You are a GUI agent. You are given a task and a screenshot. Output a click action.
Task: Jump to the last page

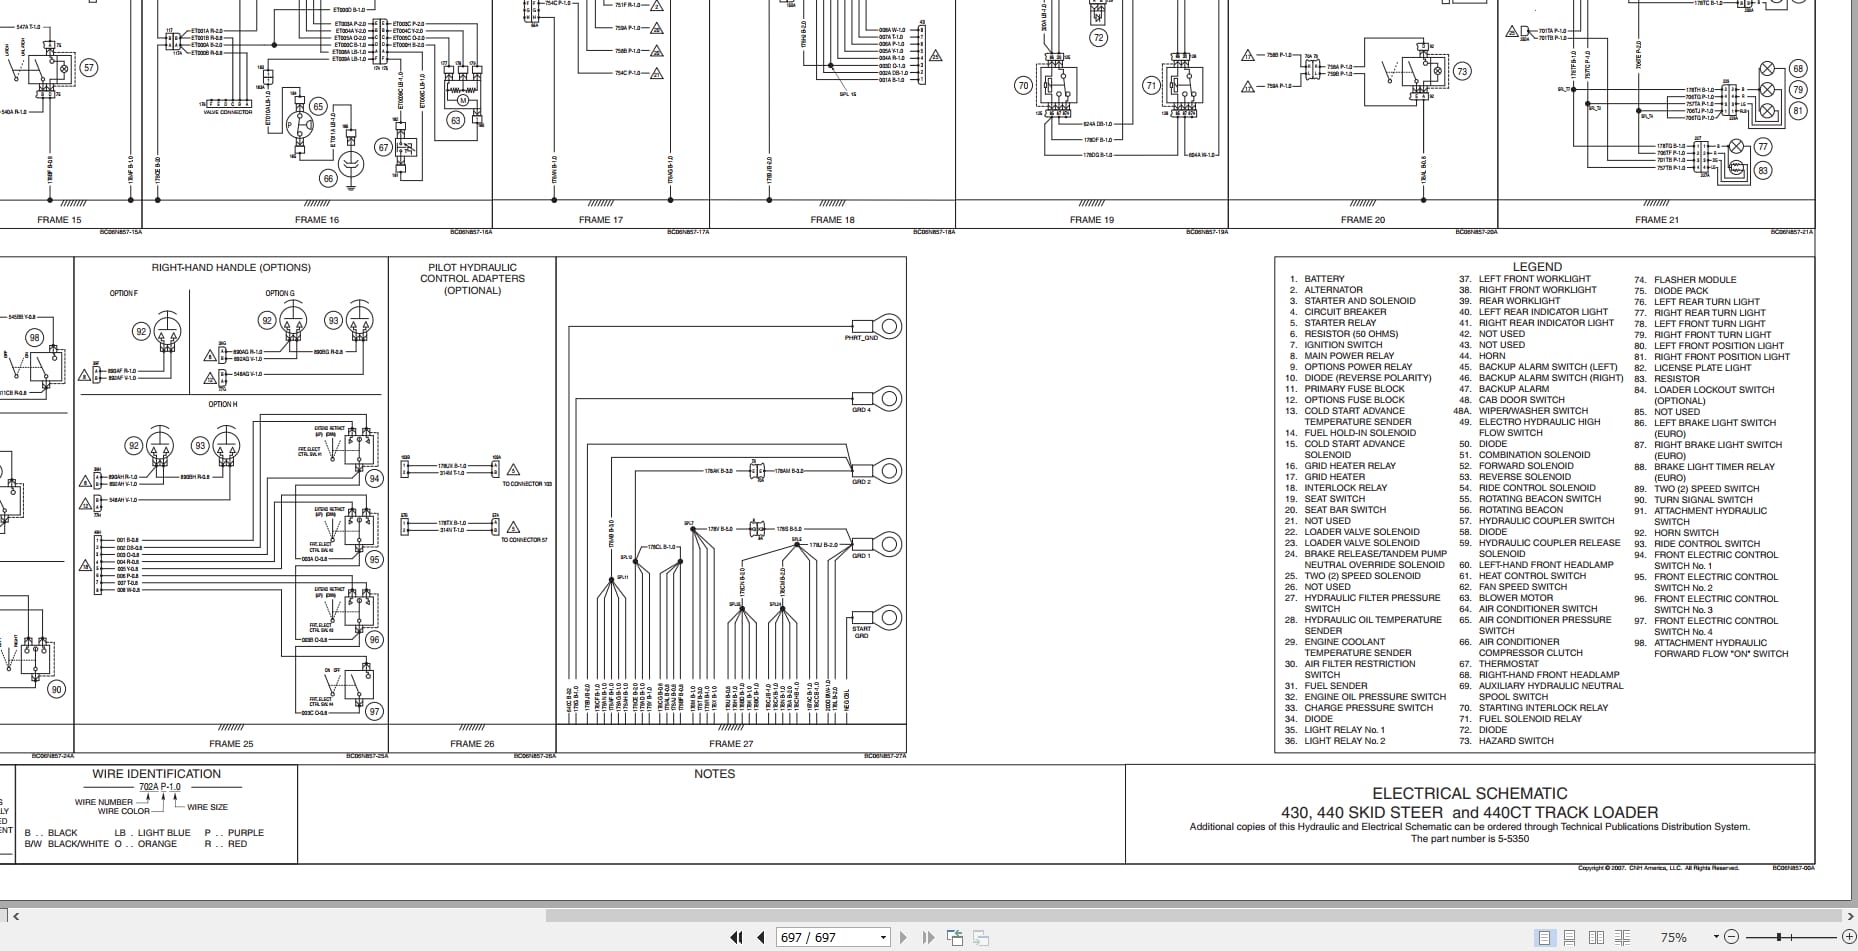coord(926,937)
